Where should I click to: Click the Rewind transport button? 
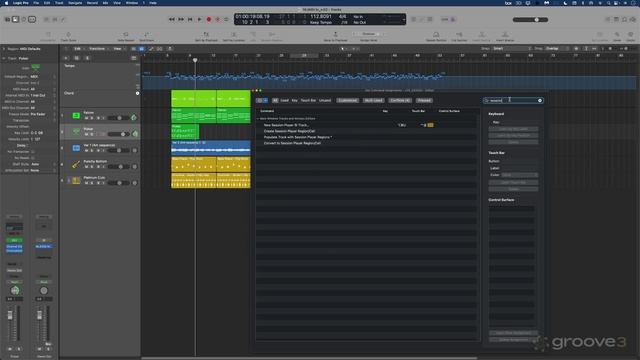point(171,19)
